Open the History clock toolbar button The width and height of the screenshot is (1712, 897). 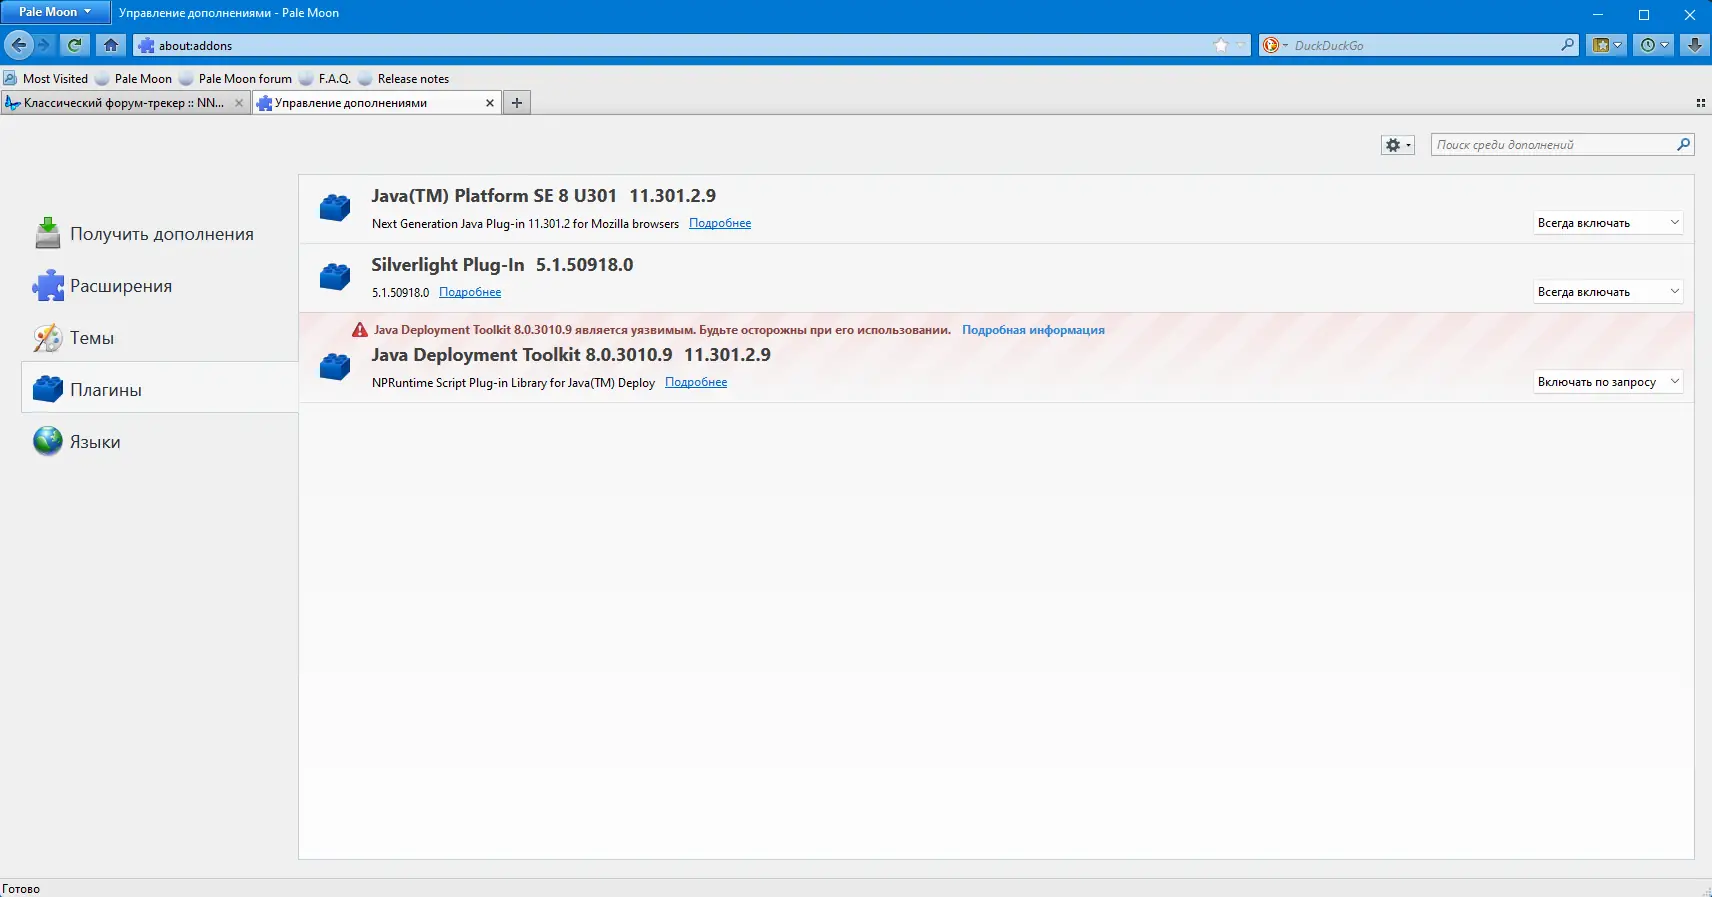click(1654, 45)
